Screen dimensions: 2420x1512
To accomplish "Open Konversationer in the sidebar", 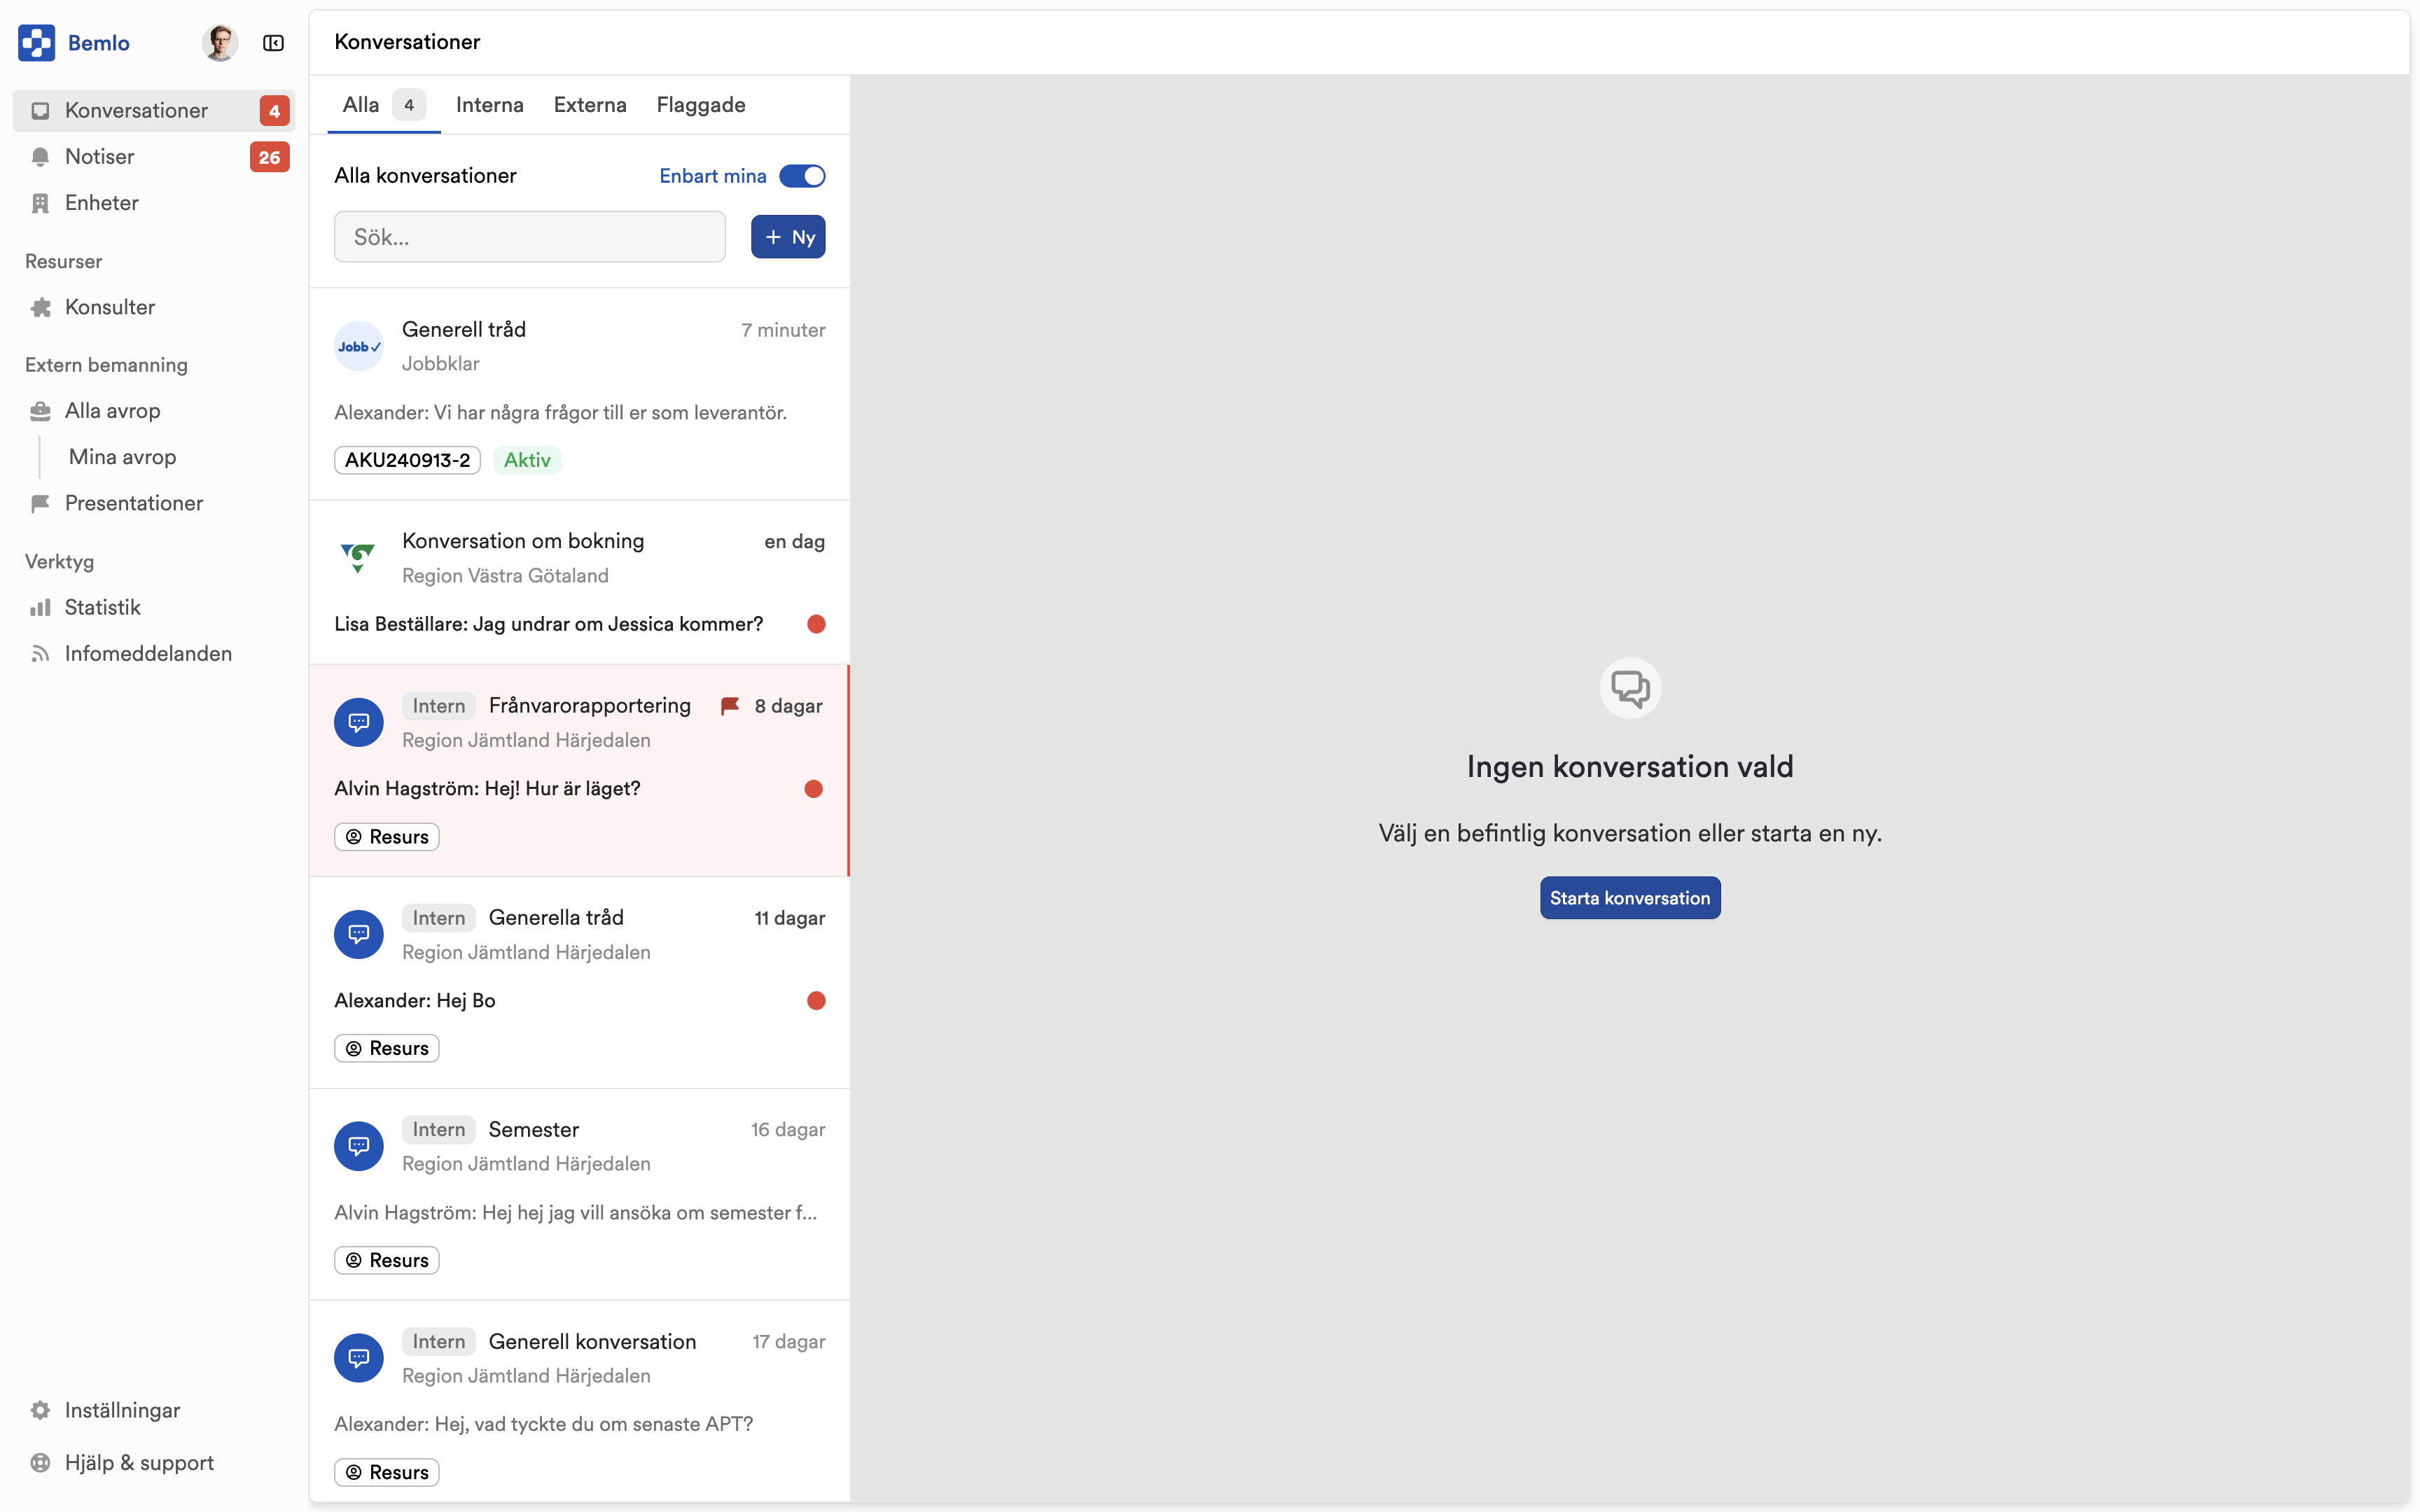I will [154, 111].
